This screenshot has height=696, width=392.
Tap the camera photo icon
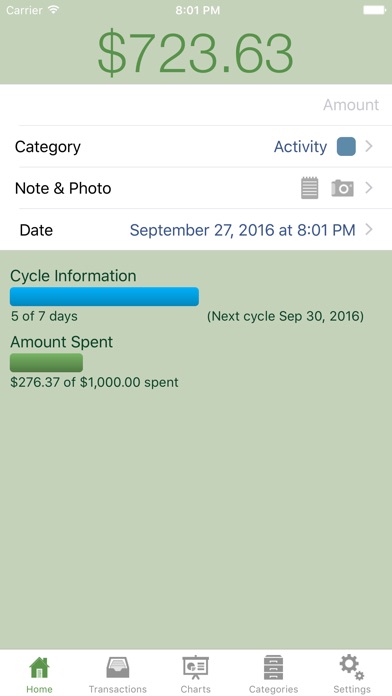point(342,188)
